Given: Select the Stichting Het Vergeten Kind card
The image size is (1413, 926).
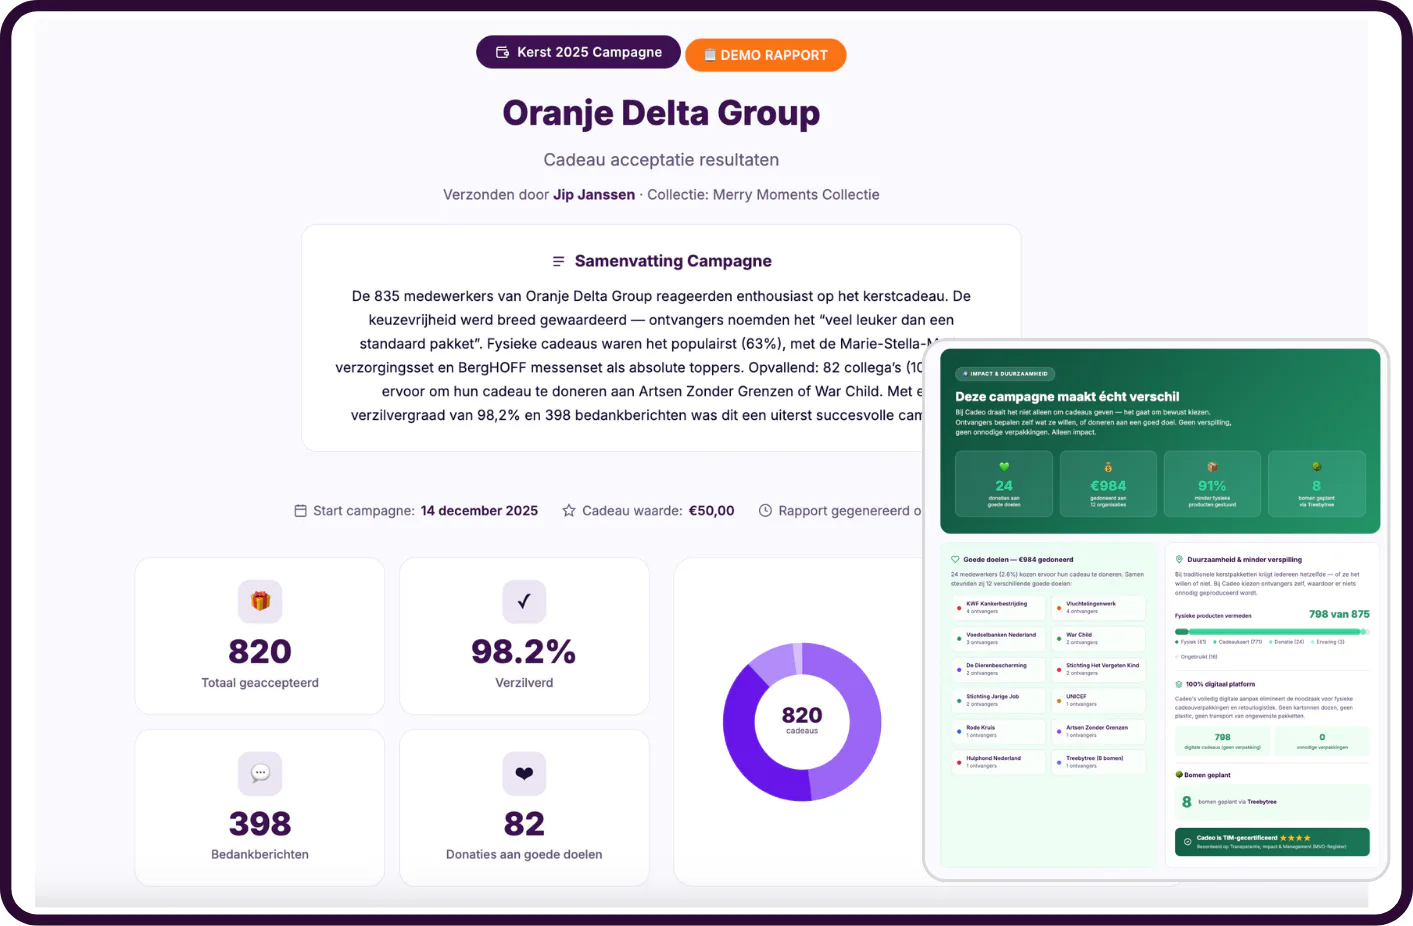Looking at the screenshot, I should [1098, 669].
